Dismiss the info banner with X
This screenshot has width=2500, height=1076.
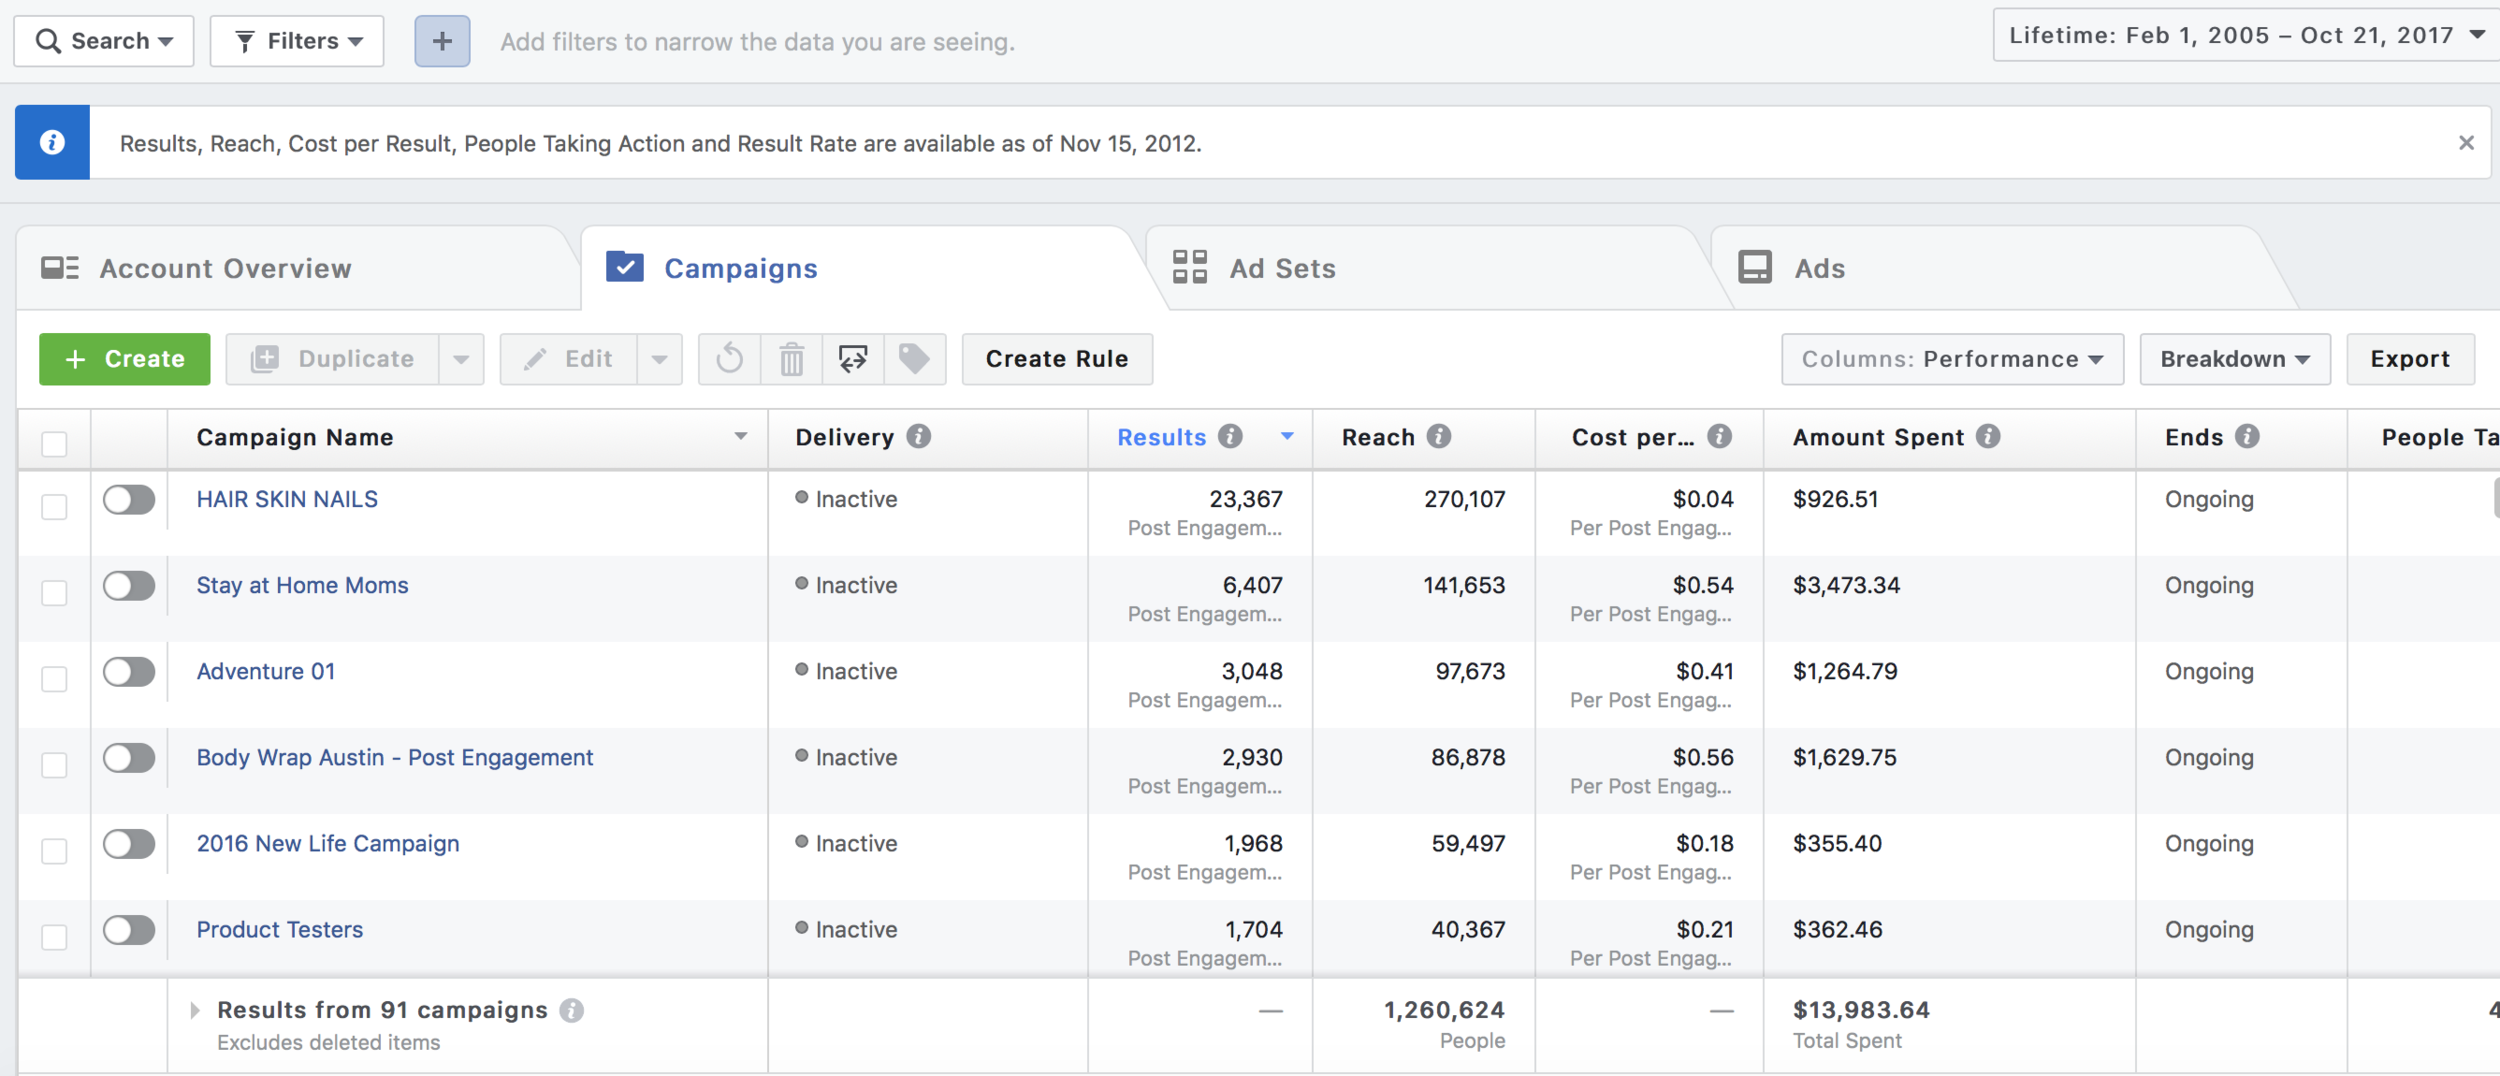(2466, 143)
